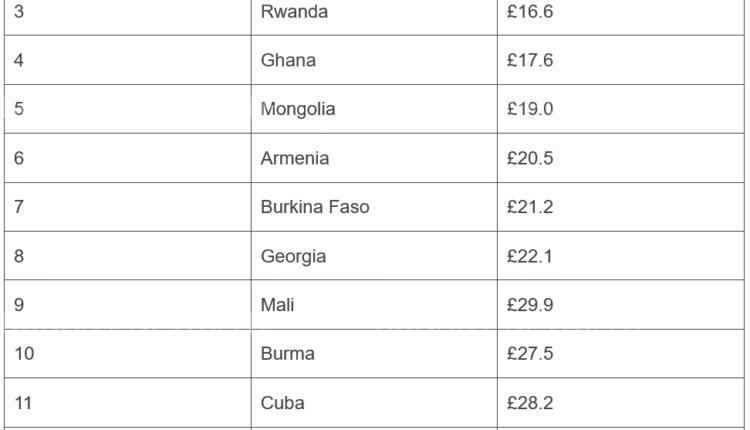Select the £21.2 value cell
The image size is (750, 430).
(531, 207)
